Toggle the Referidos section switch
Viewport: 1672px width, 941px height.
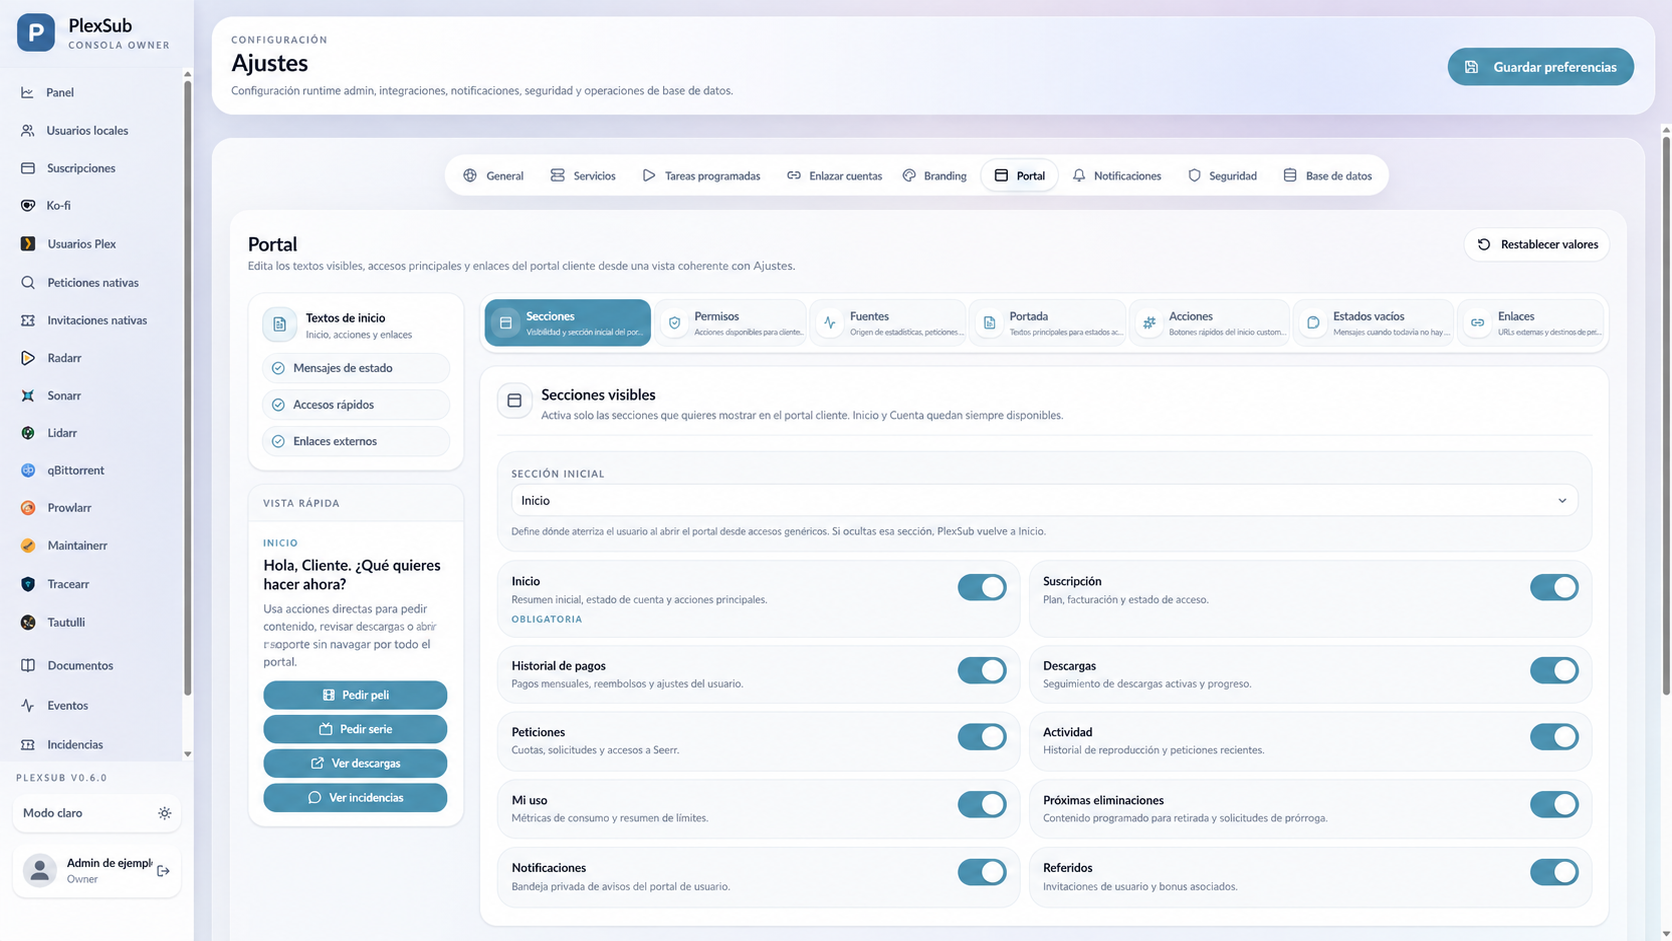click(x=1554, y=872)
